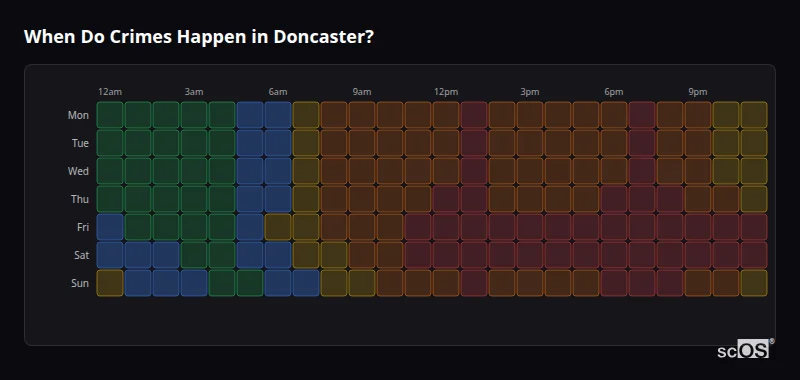Image resolution: width=800 pixels, height=380 pixels.
Task: Select the Saturday 12am heatmap cell
Action: point(110,255)
